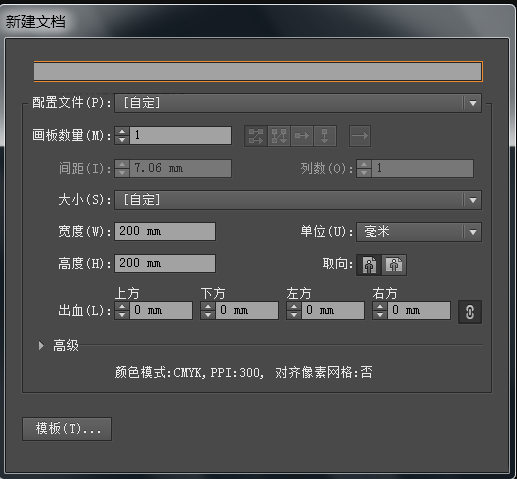The image size is (517, 479).
Task: Open the 大小 size dropdown
Action: [x=298, y=200]
